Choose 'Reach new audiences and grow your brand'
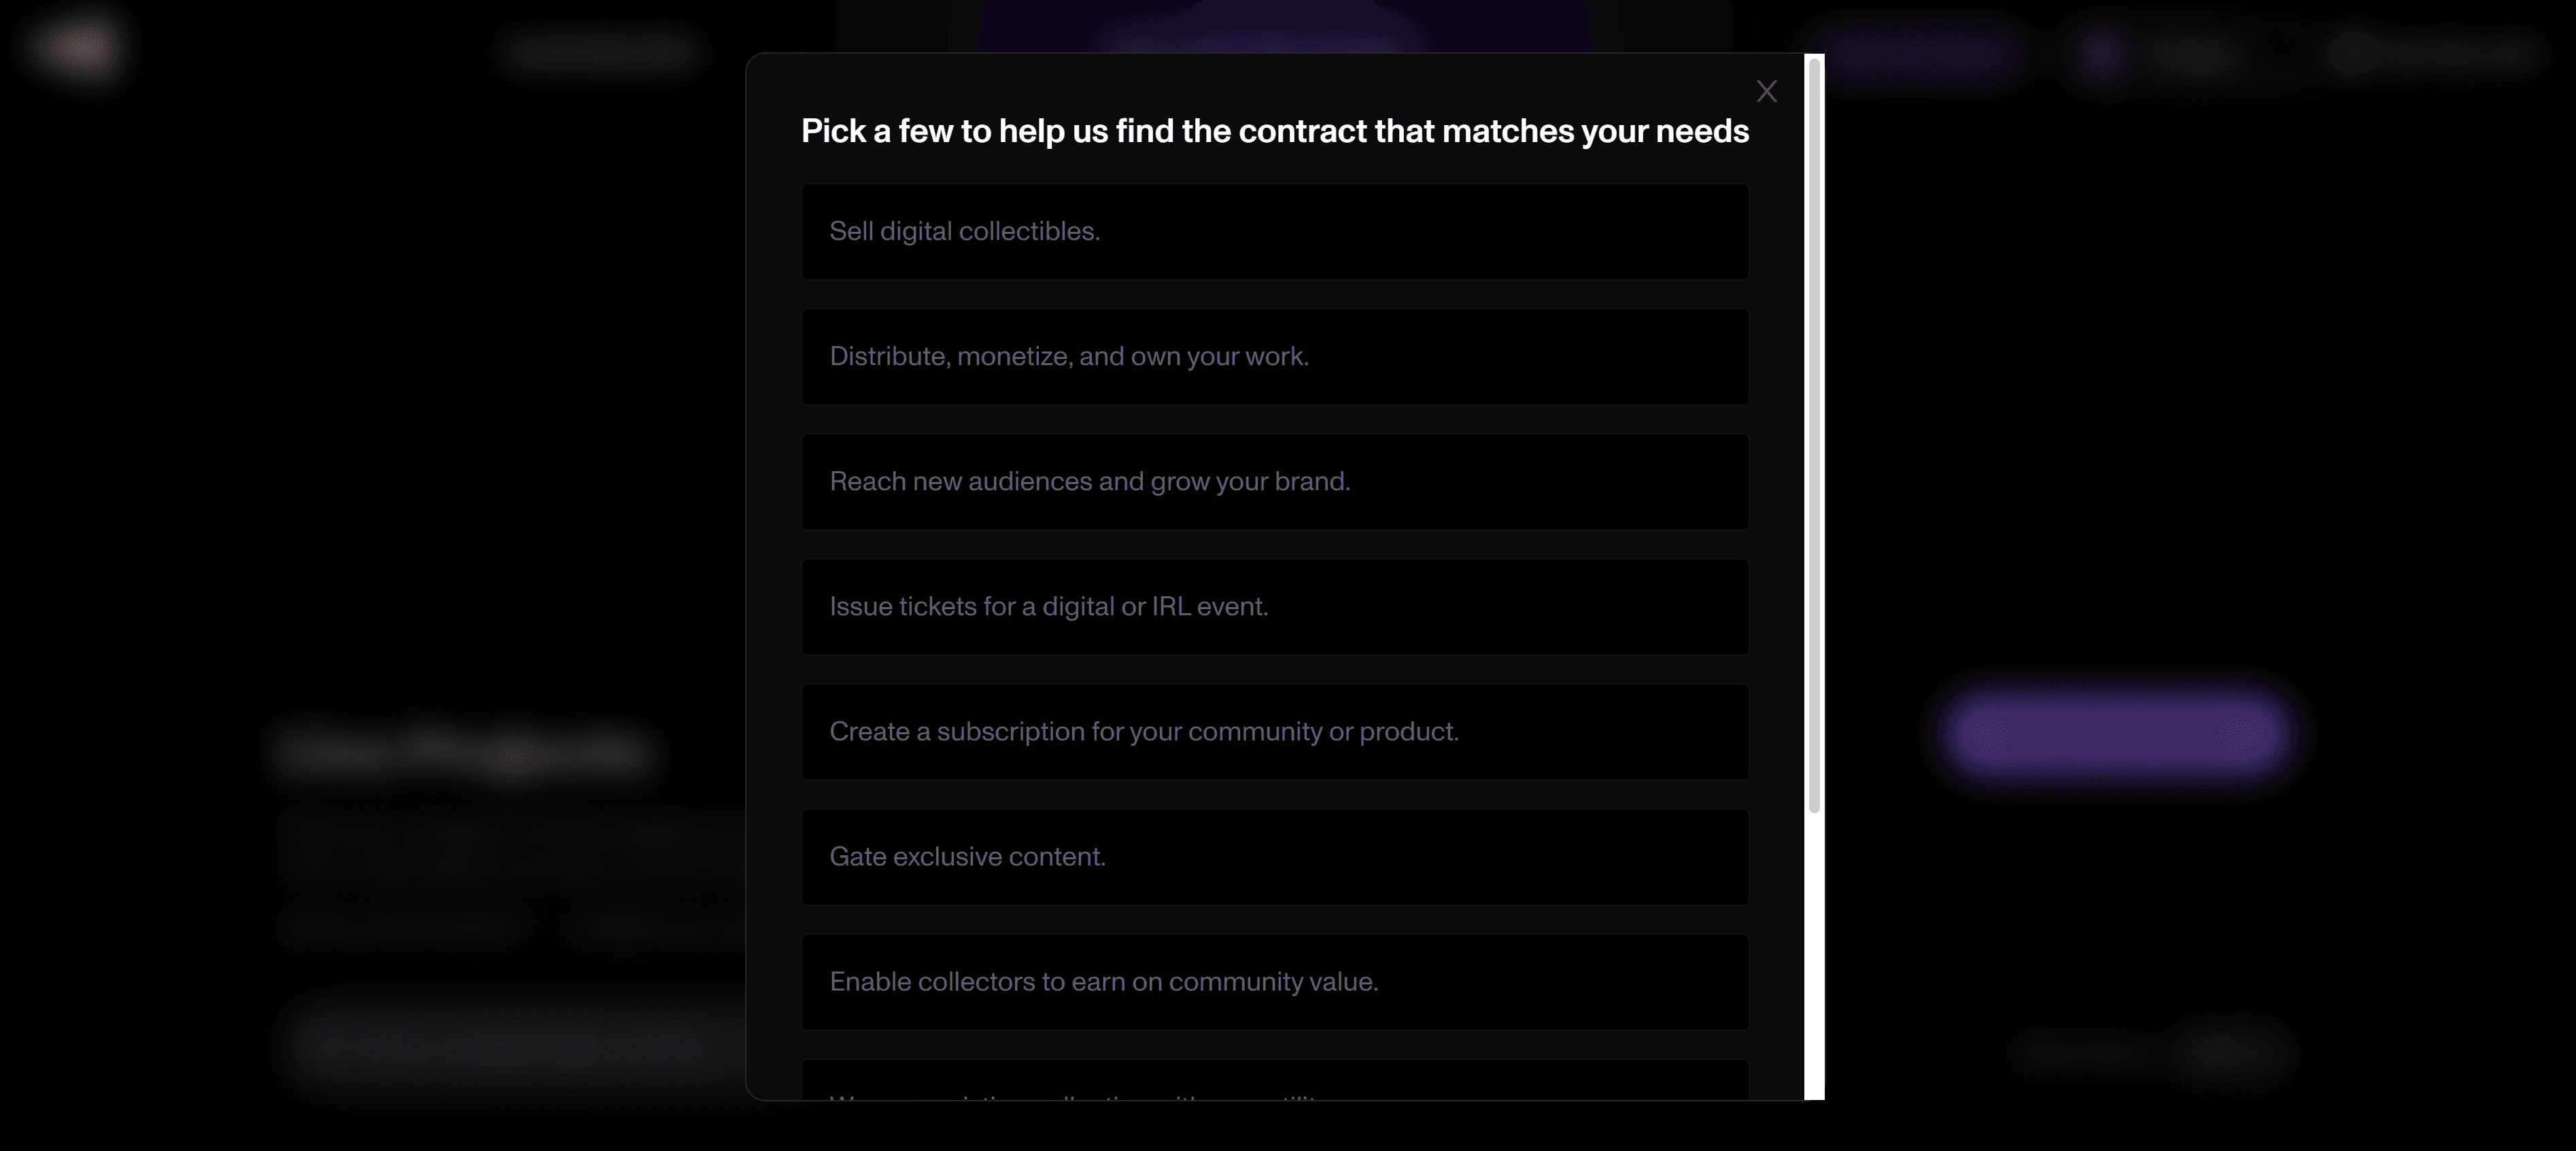The height and width of the screenshot is (1151, 2576). pyautogui.click(x=1275, y=481)
